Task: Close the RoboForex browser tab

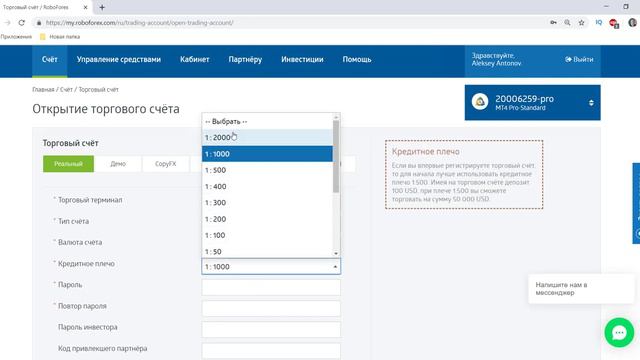Action: (x=85, y=7)
